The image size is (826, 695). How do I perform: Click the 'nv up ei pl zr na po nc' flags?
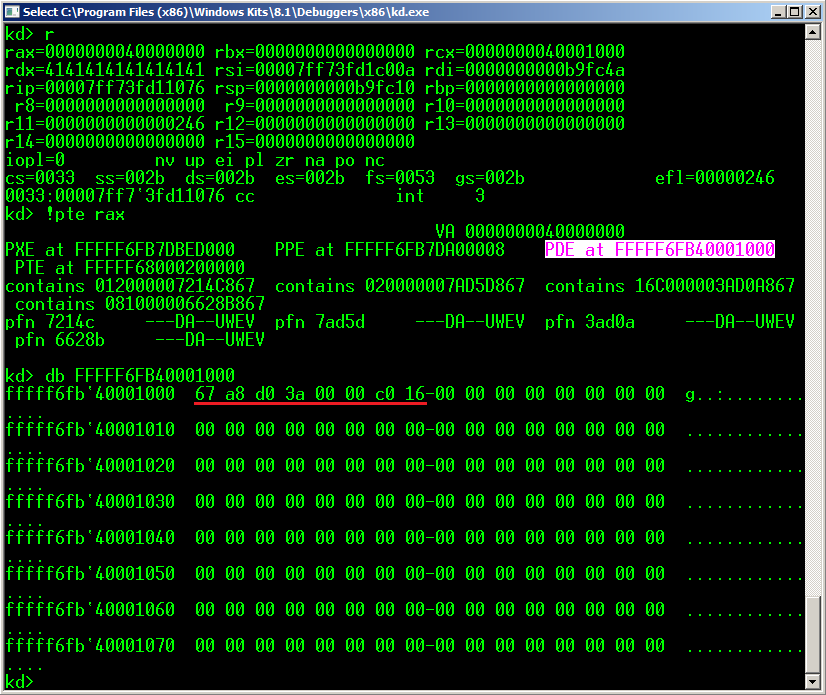point(270,160)
